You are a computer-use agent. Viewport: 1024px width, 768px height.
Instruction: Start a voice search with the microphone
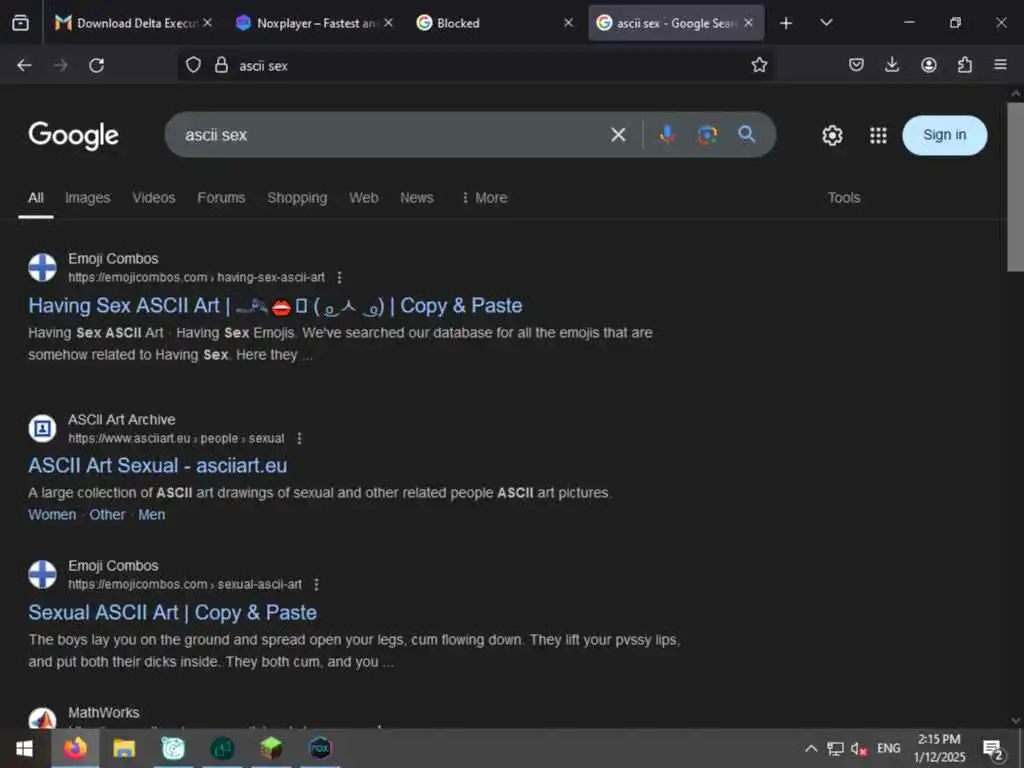tap(667, 135)
